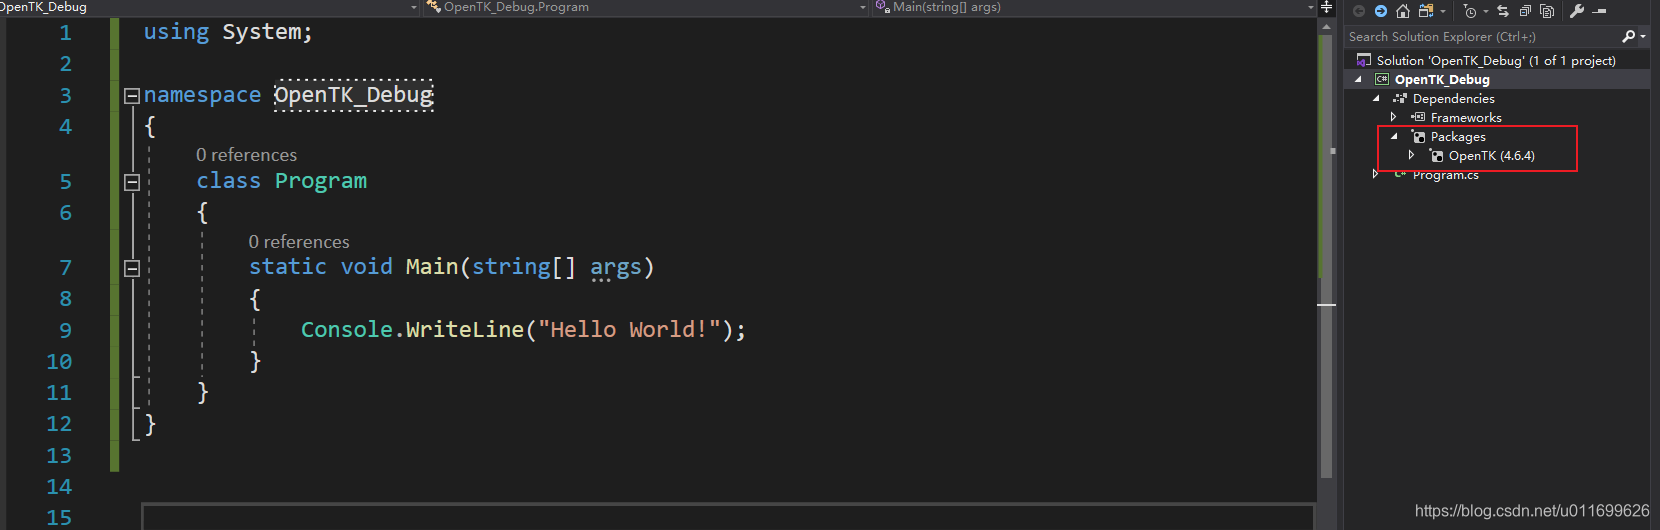Collapse All items in Solution Explorer
Image resolution: width=1660 pixels, height=530 pixels.
(x=1525, y=11)
